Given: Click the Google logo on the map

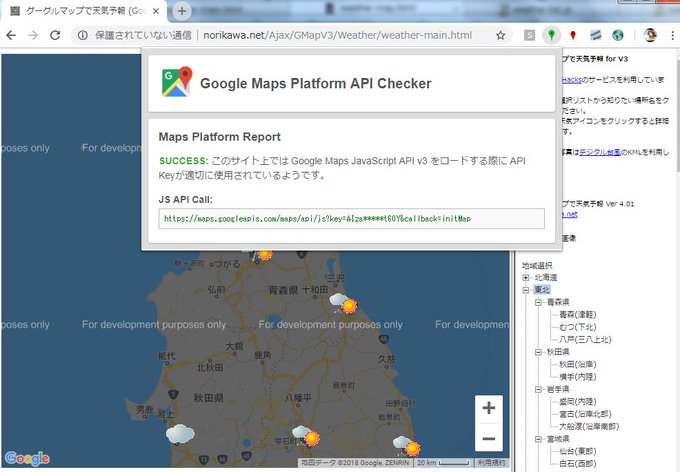Looking at the screenshot, I should [27, 458].
